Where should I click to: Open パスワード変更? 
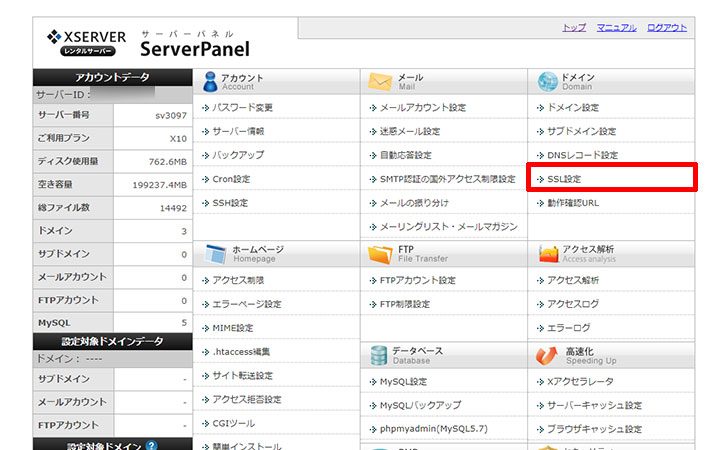pos(242,108)
